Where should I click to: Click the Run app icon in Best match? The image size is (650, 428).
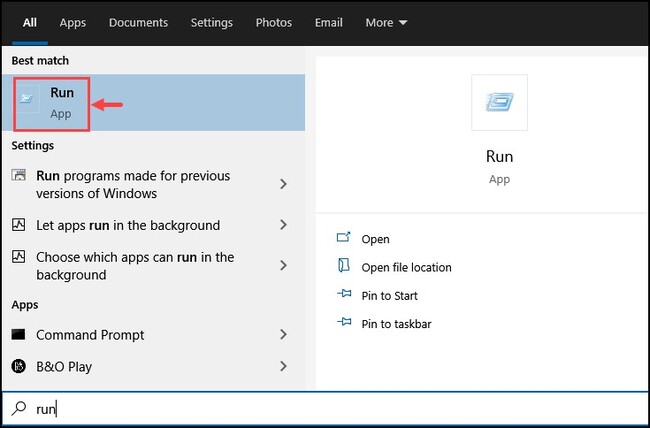pyautogui.click(x=27, y=98)
